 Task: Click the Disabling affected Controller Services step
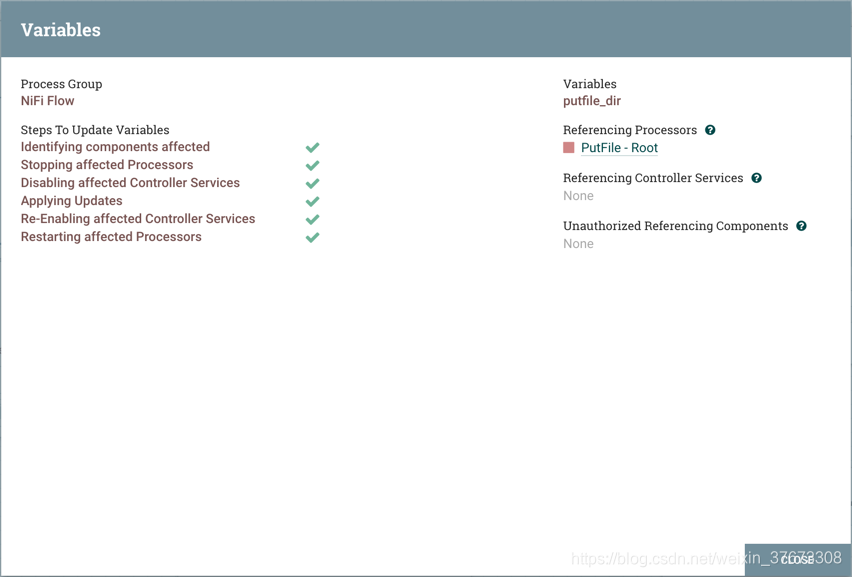[x=130, y=183]
